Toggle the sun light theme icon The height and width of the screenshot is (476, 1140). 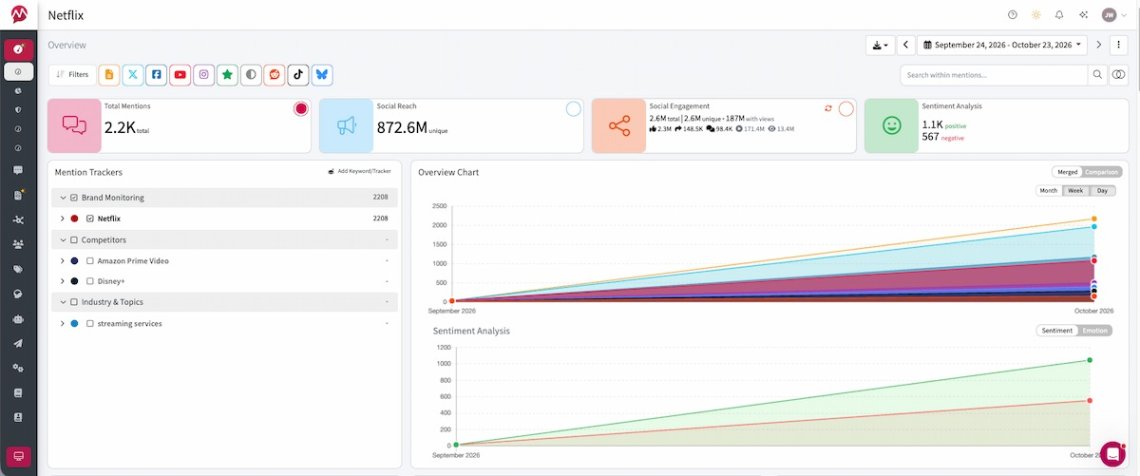pos(1036,15)
